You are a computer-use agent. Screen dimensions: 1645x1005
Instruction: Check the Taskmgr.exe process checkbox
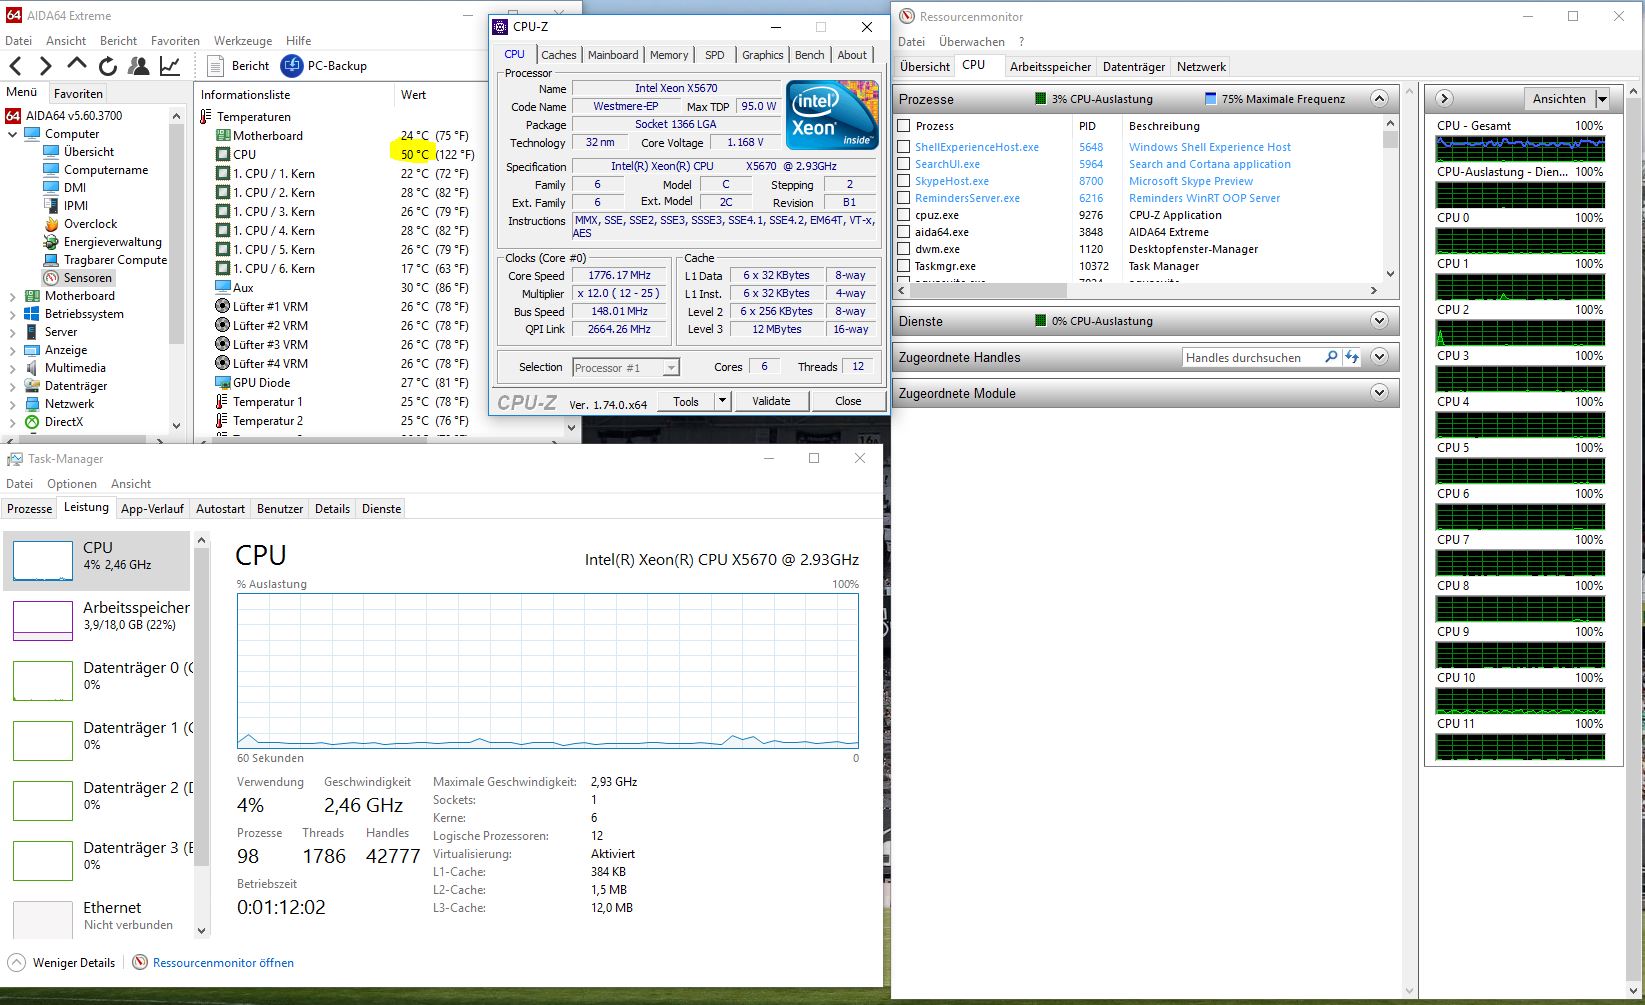point(904,266)
